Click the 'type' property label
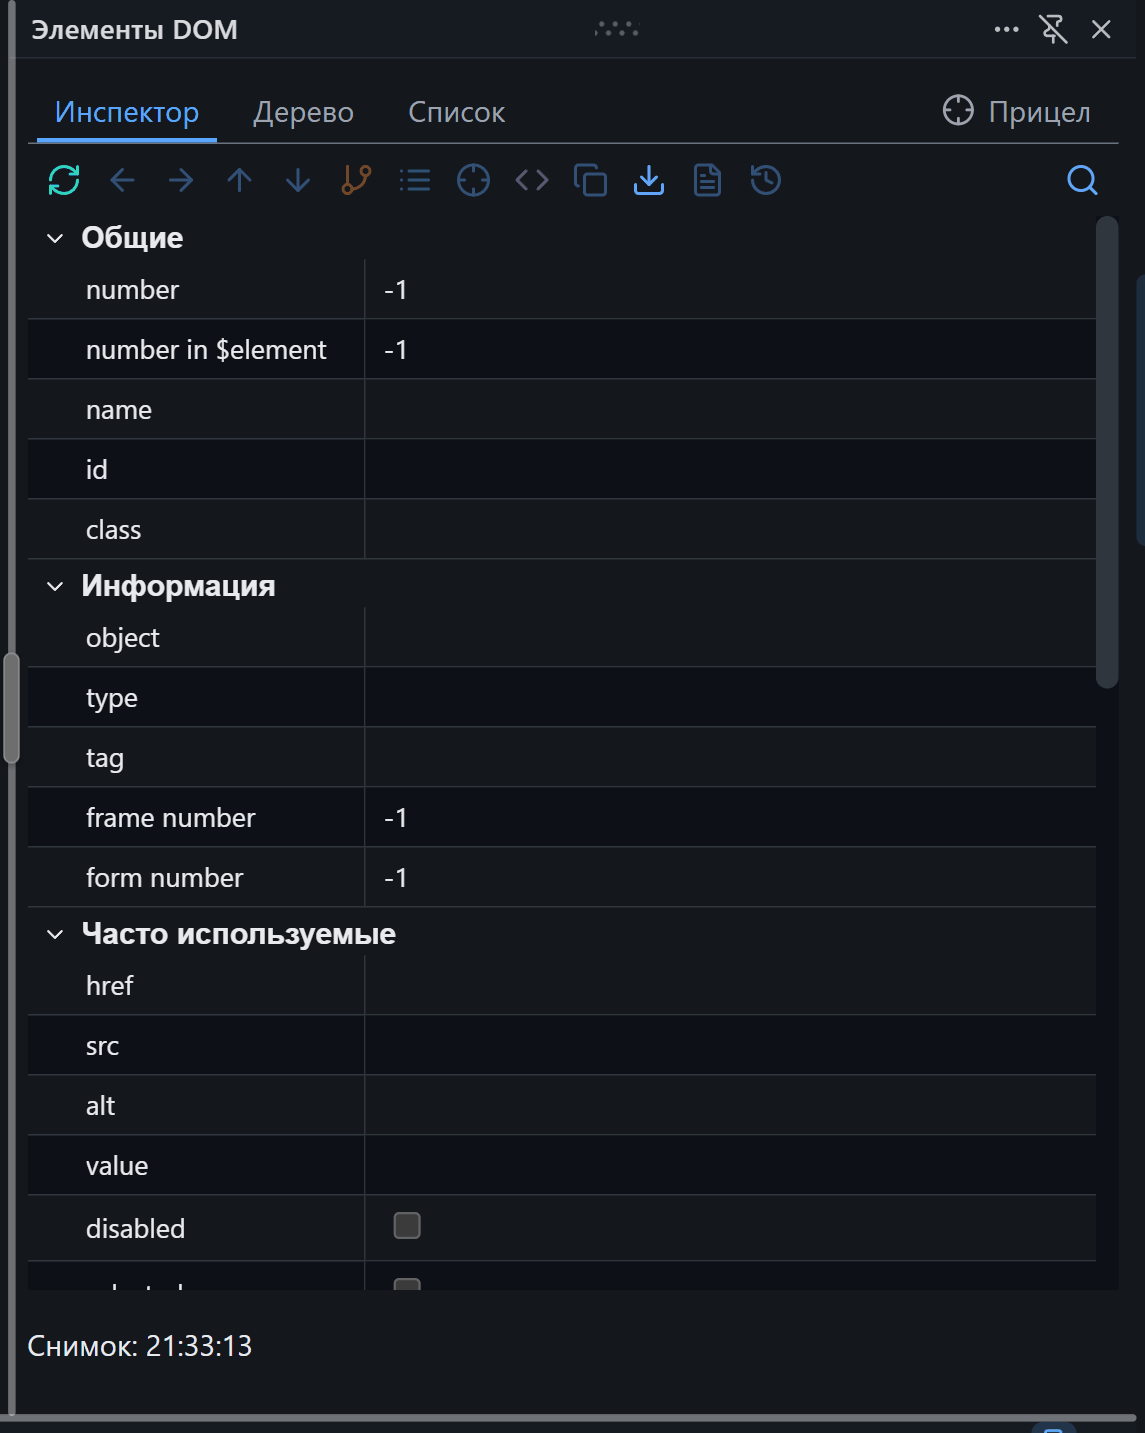 click(x=112, y=699)
